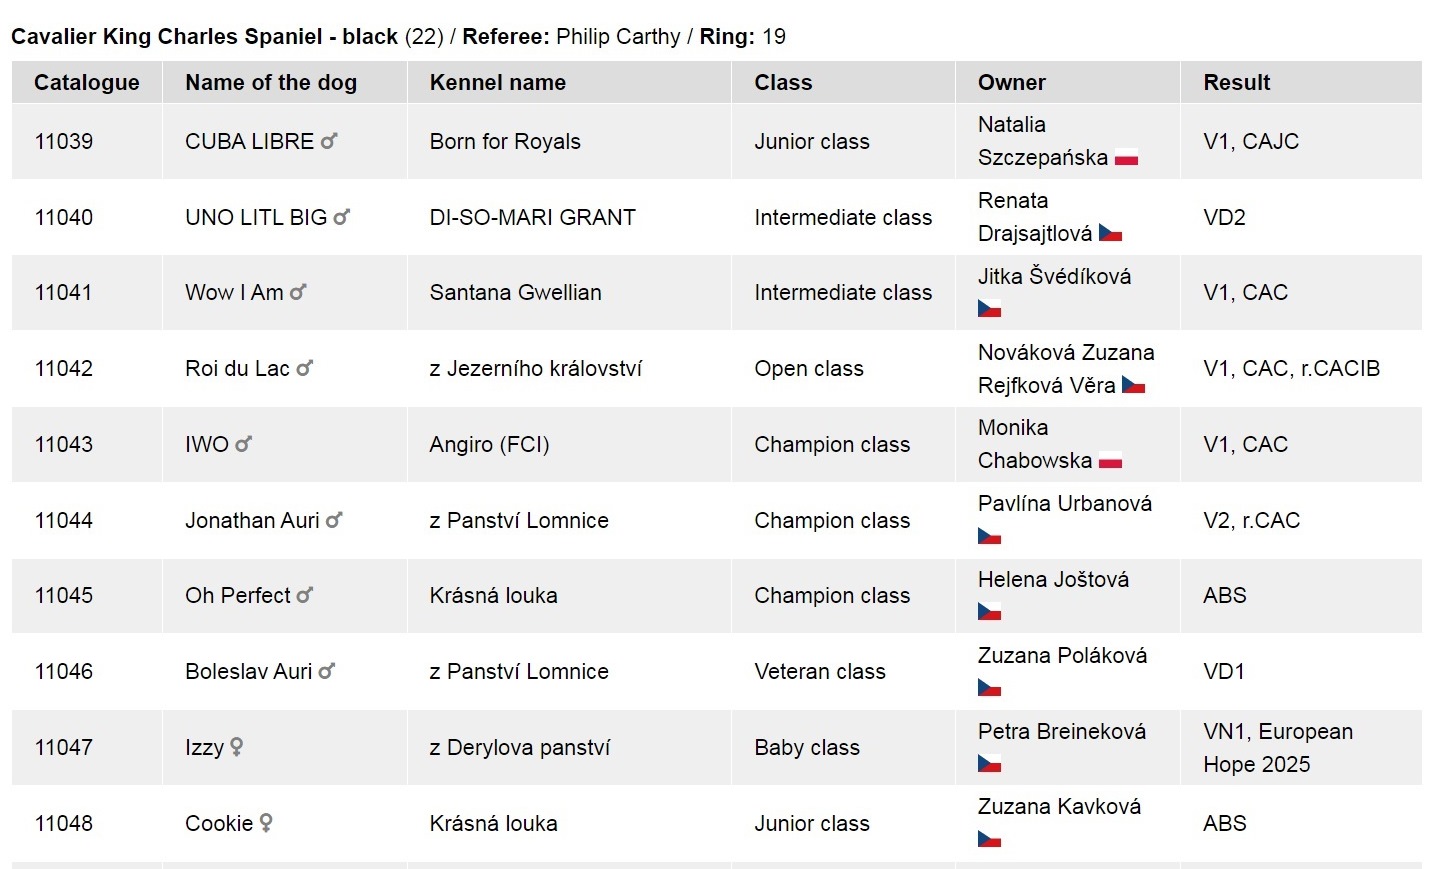Screen dimensions: 1438x869
Task: Click the male symbol beside CUBA LIBRE
Action: [329, 141]
